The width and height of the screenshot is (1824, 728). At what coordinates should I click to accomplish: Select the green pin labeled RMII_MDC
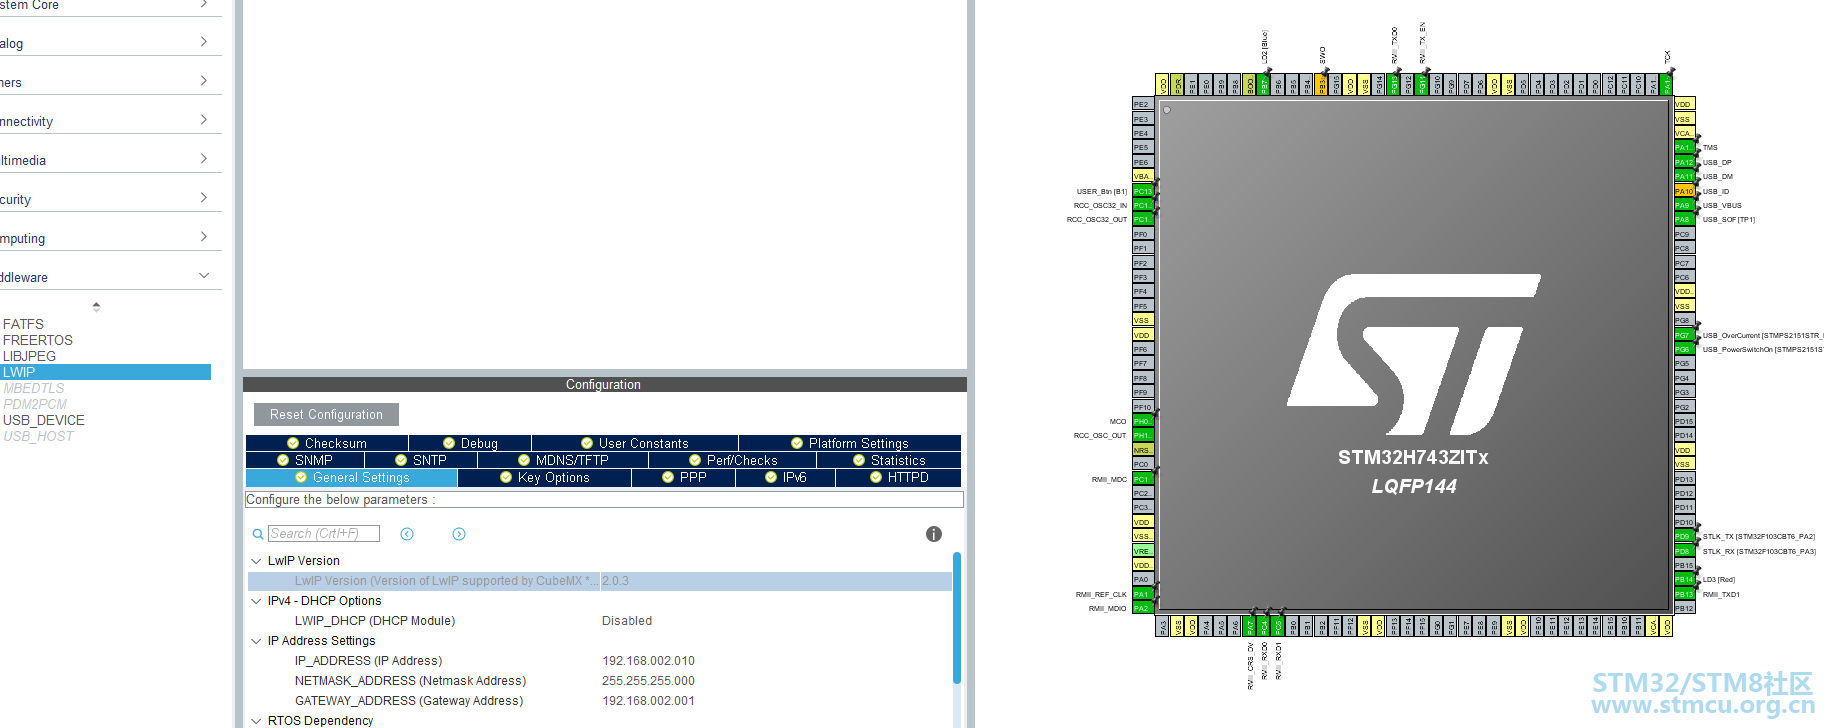(1143, 479)
